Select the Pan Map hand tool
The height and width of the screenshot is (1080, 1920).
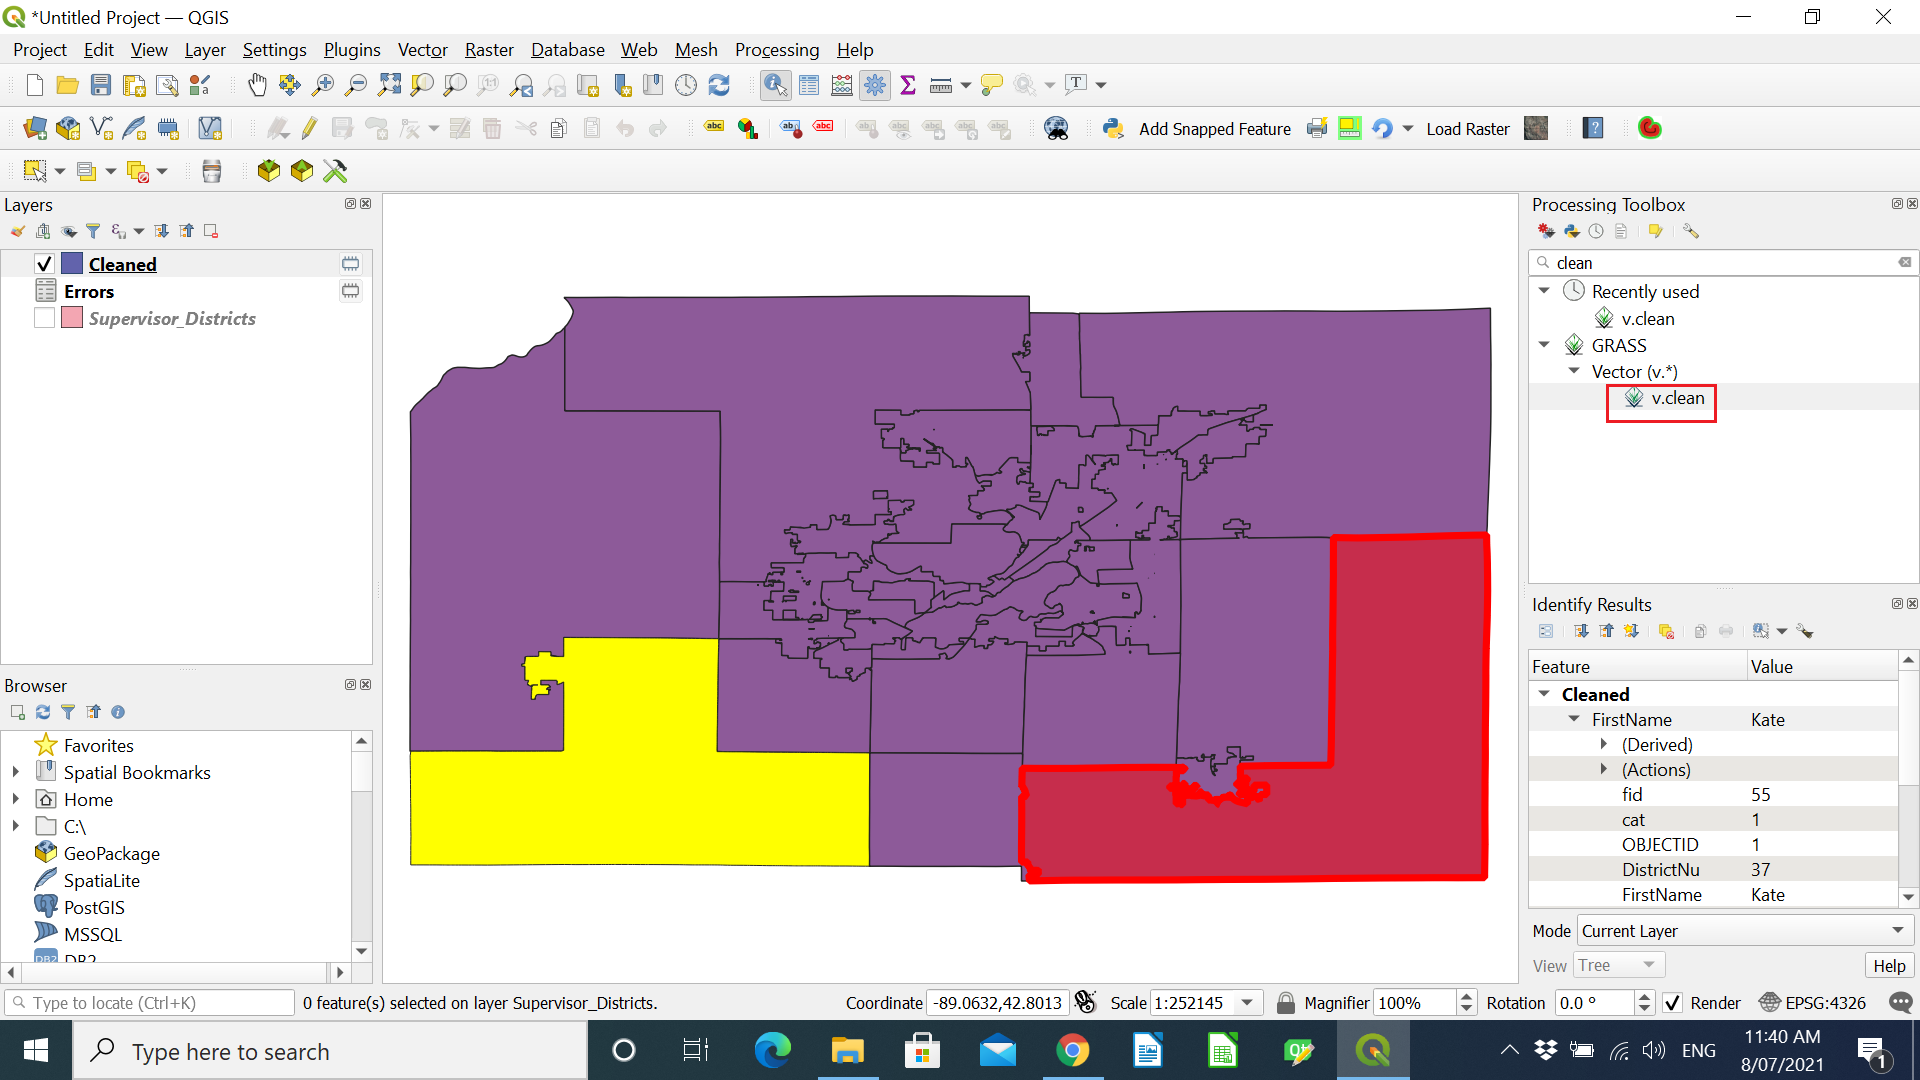[257, 85]
